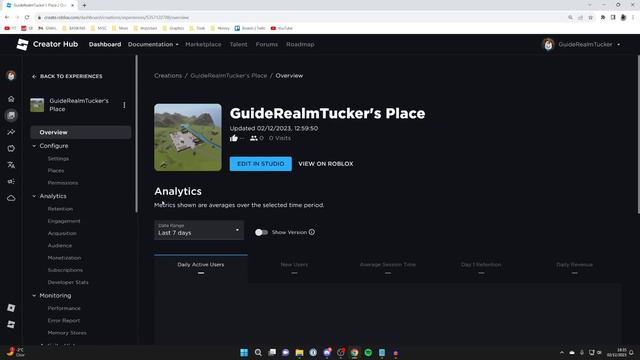Open a new browser tab

(x=84, y=5)
